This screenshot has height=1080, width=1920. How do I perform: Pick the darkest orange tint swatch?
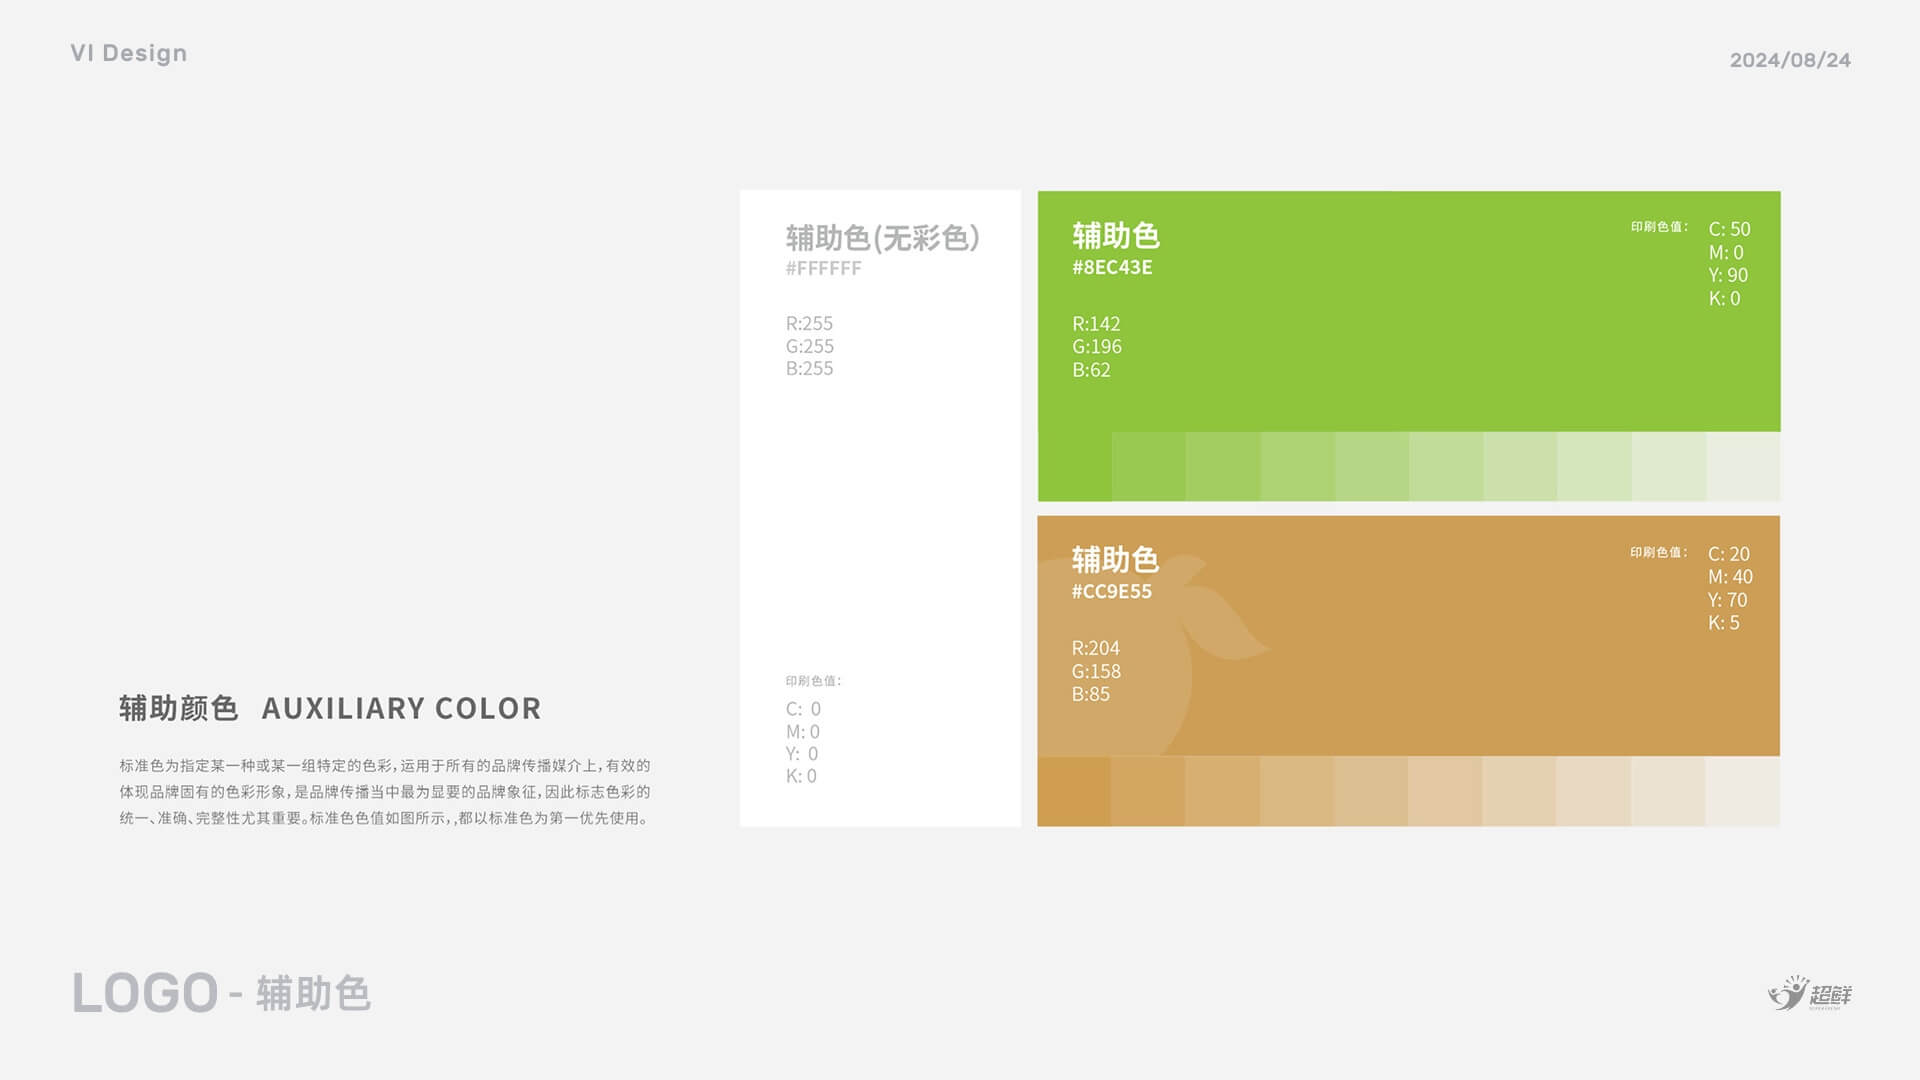tap(1074, 791)
